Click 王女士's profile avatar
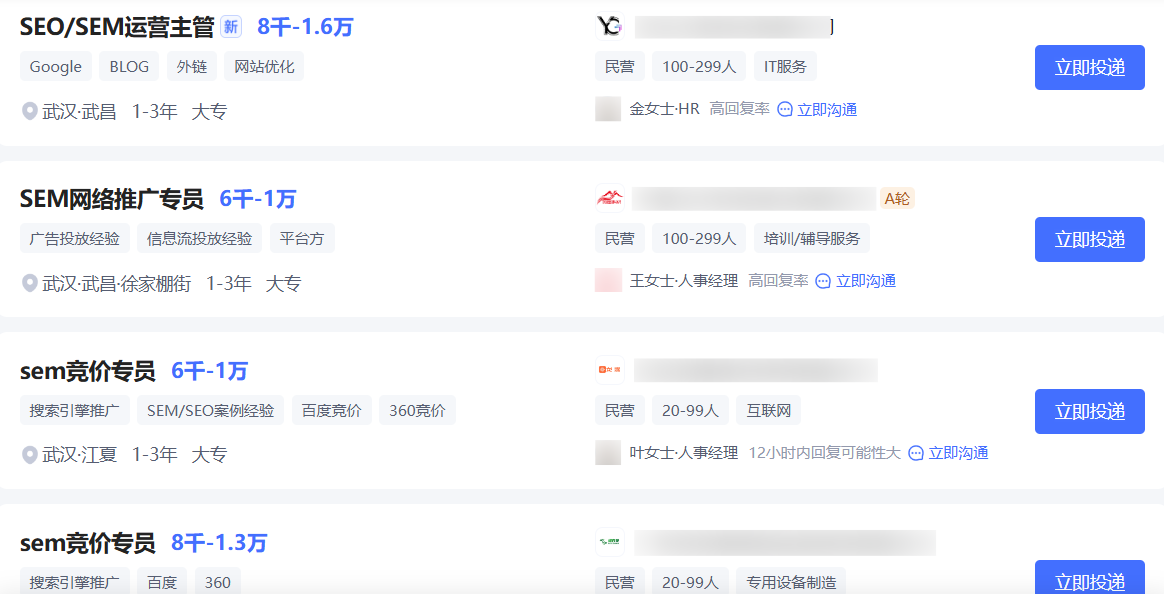 (x=608, y=280)
